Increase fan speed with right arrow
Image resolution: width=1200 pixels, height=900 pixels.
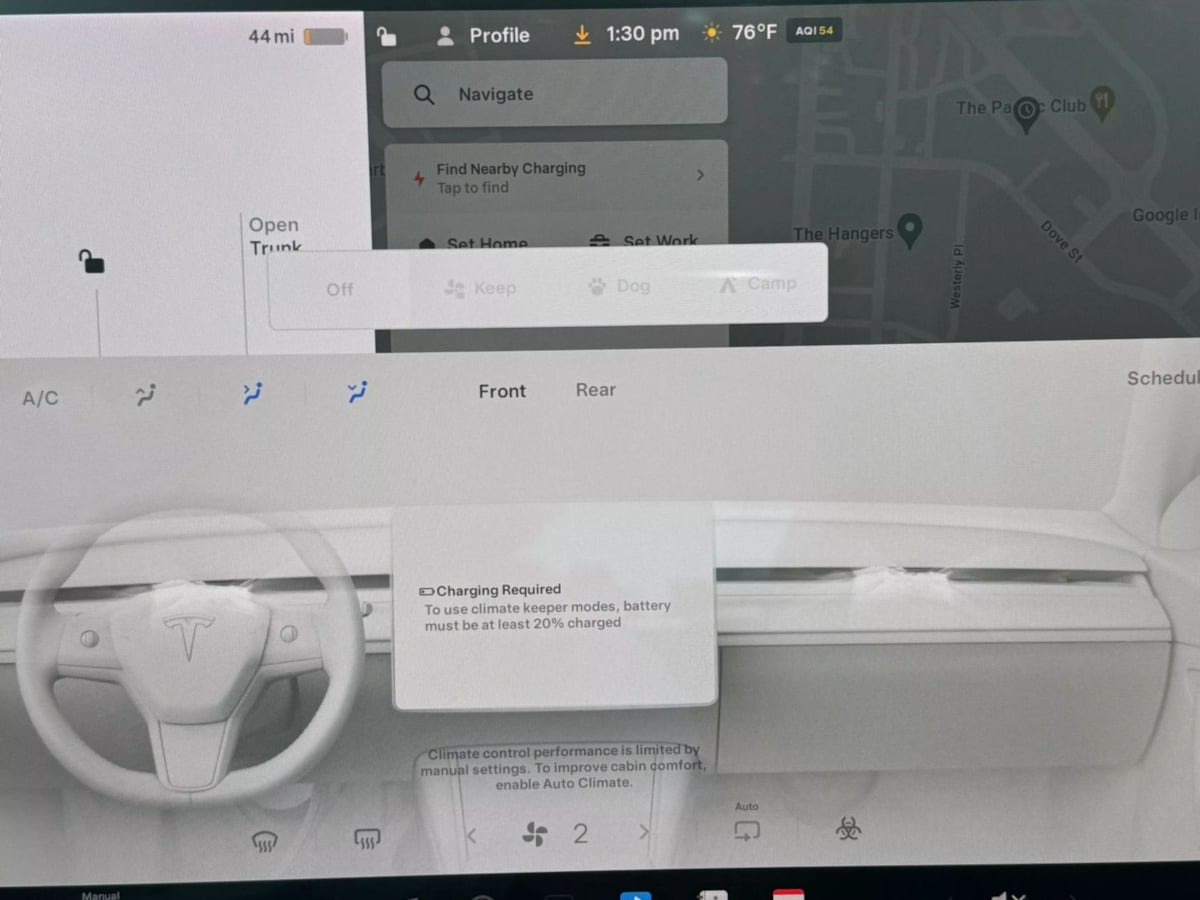644,833
